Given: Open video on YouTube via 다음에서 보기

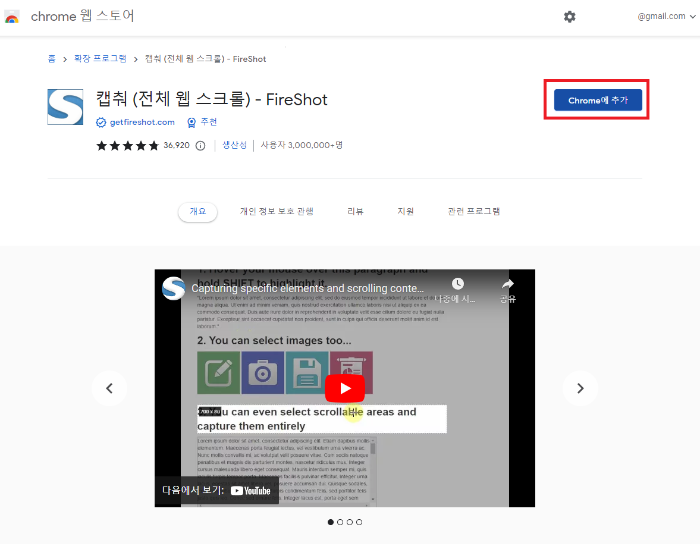Looking at the screenshot, I should pos(217,490).
